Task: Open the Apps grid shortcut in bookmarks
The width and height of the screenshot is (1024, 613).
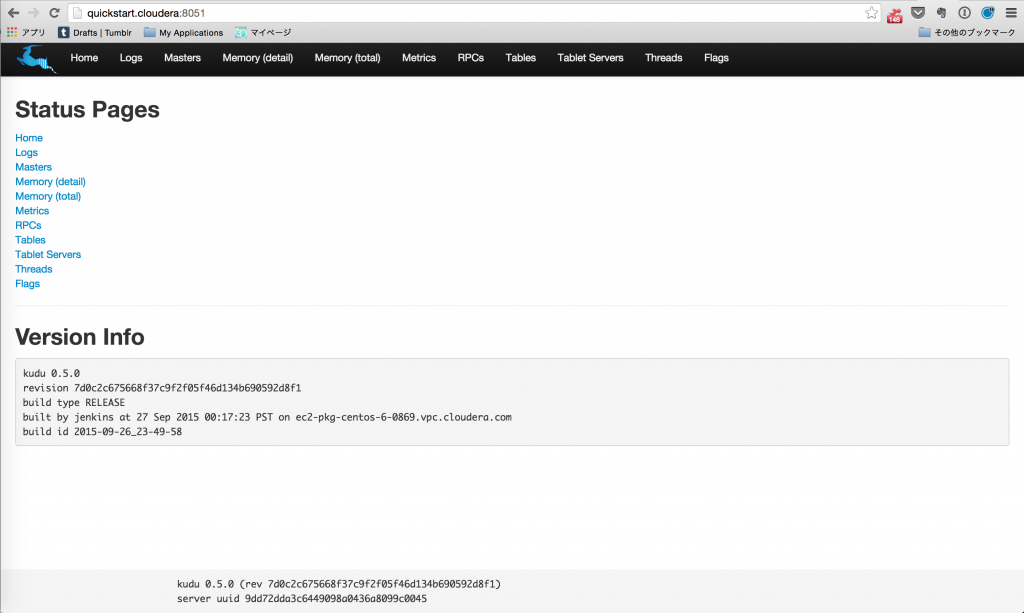Action: [26, 33]
